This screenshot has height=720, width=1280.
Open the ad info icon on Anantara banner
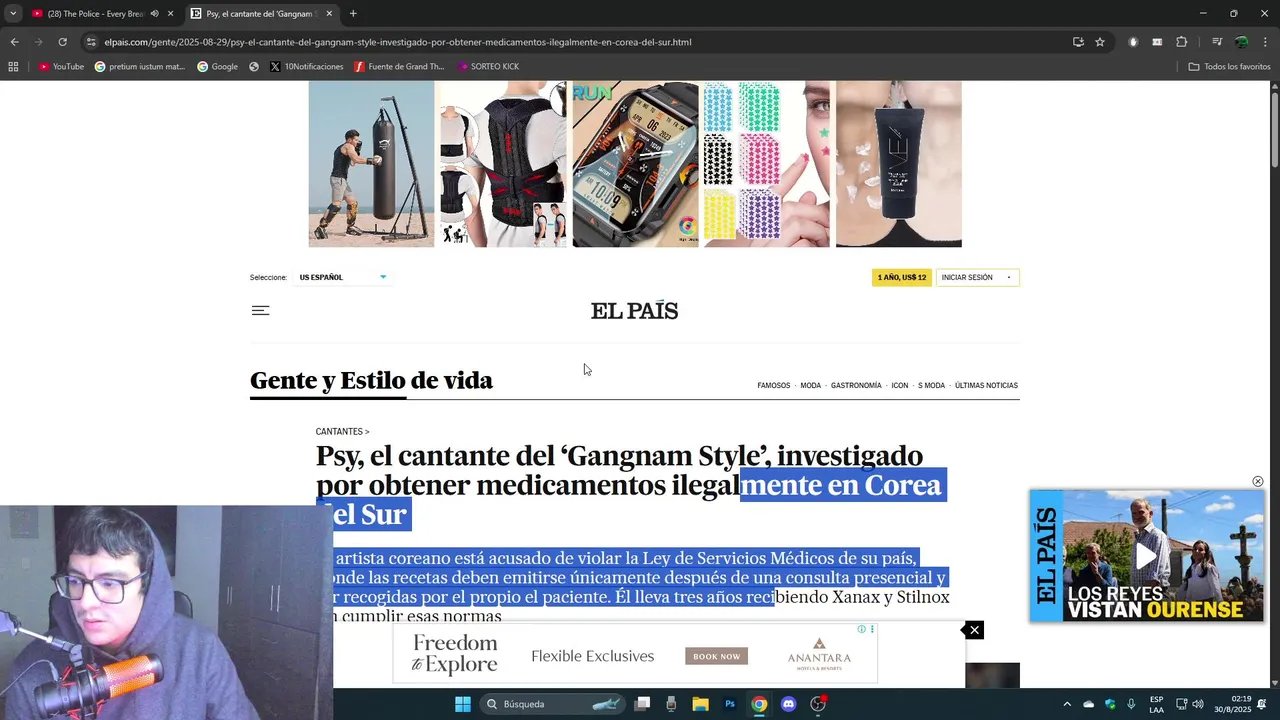861,629
